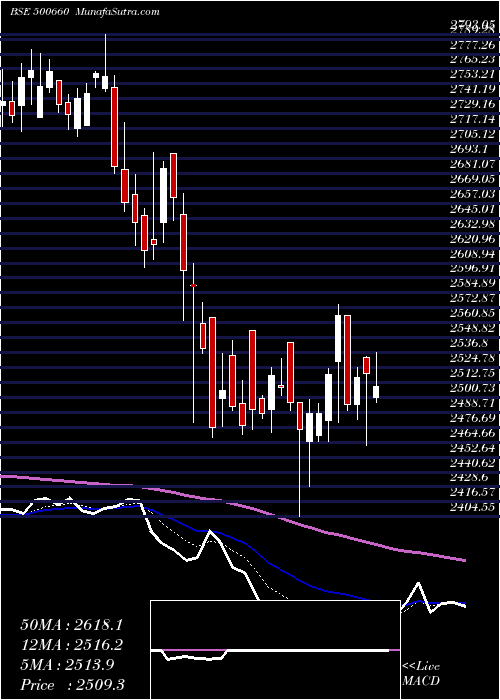
Task: Select the 2548.82 price axis label
Action: click(x=473, y=329)
